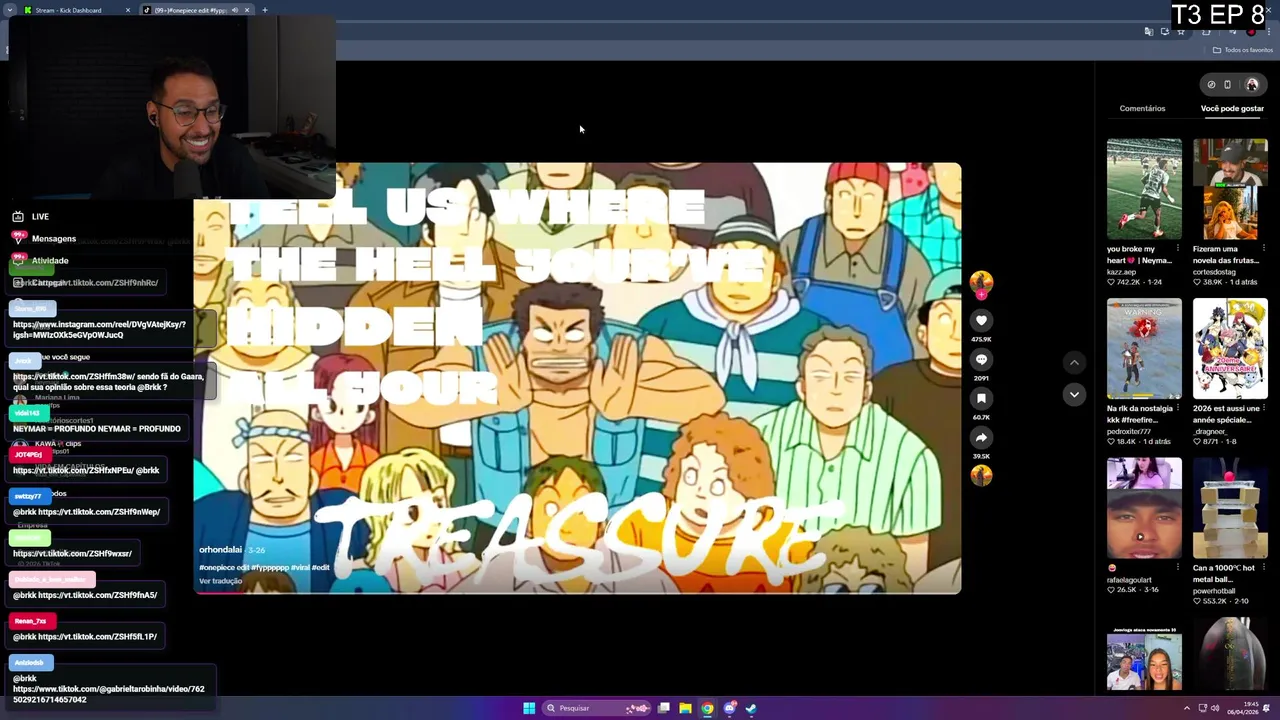Screen dimensions: 1280x720
Task: Show hidden system tray icons
Action: tap(1187, 708)
